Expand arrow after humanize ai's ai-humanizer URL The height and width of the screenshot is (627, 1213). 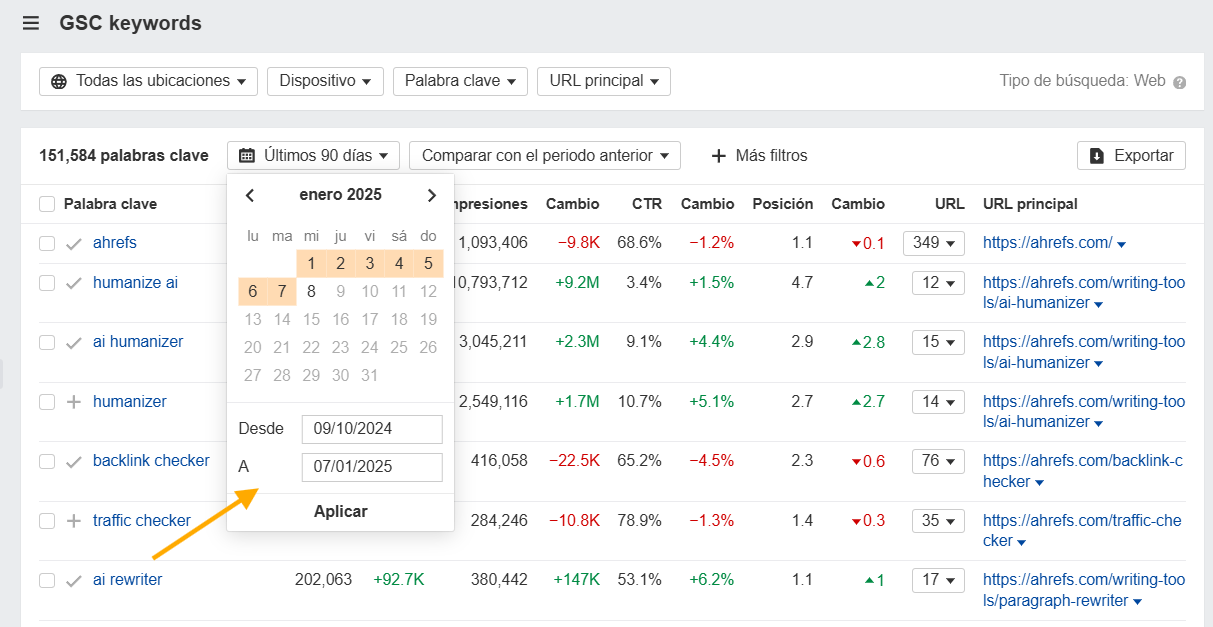[1099, 304]
